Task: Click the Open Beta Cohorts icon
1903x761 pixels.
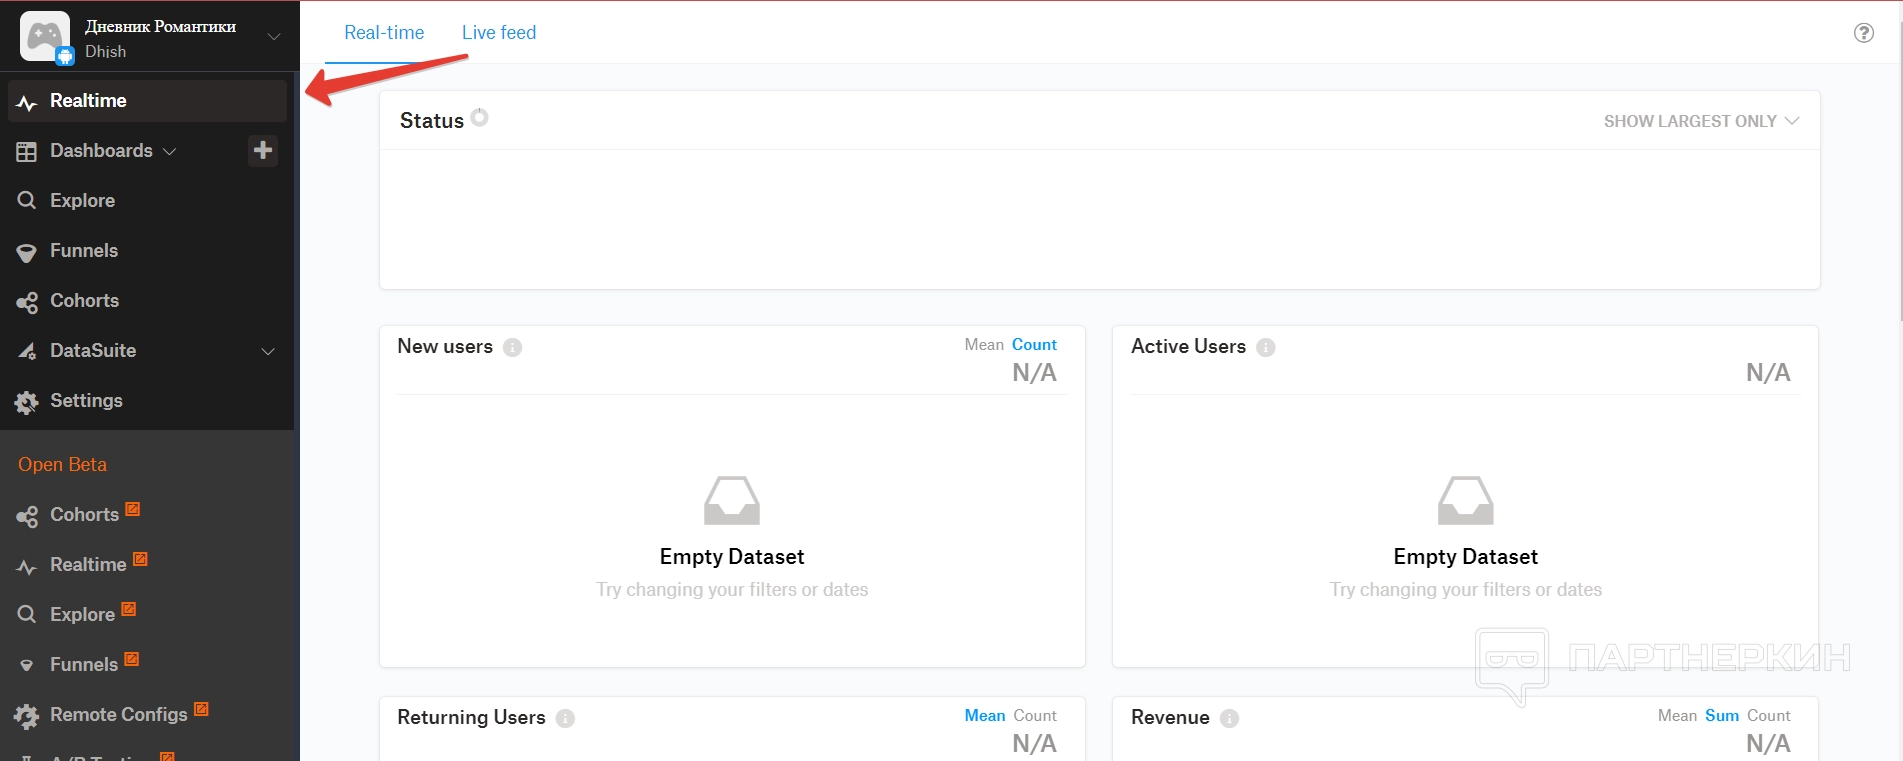Action: click(27, 516)
